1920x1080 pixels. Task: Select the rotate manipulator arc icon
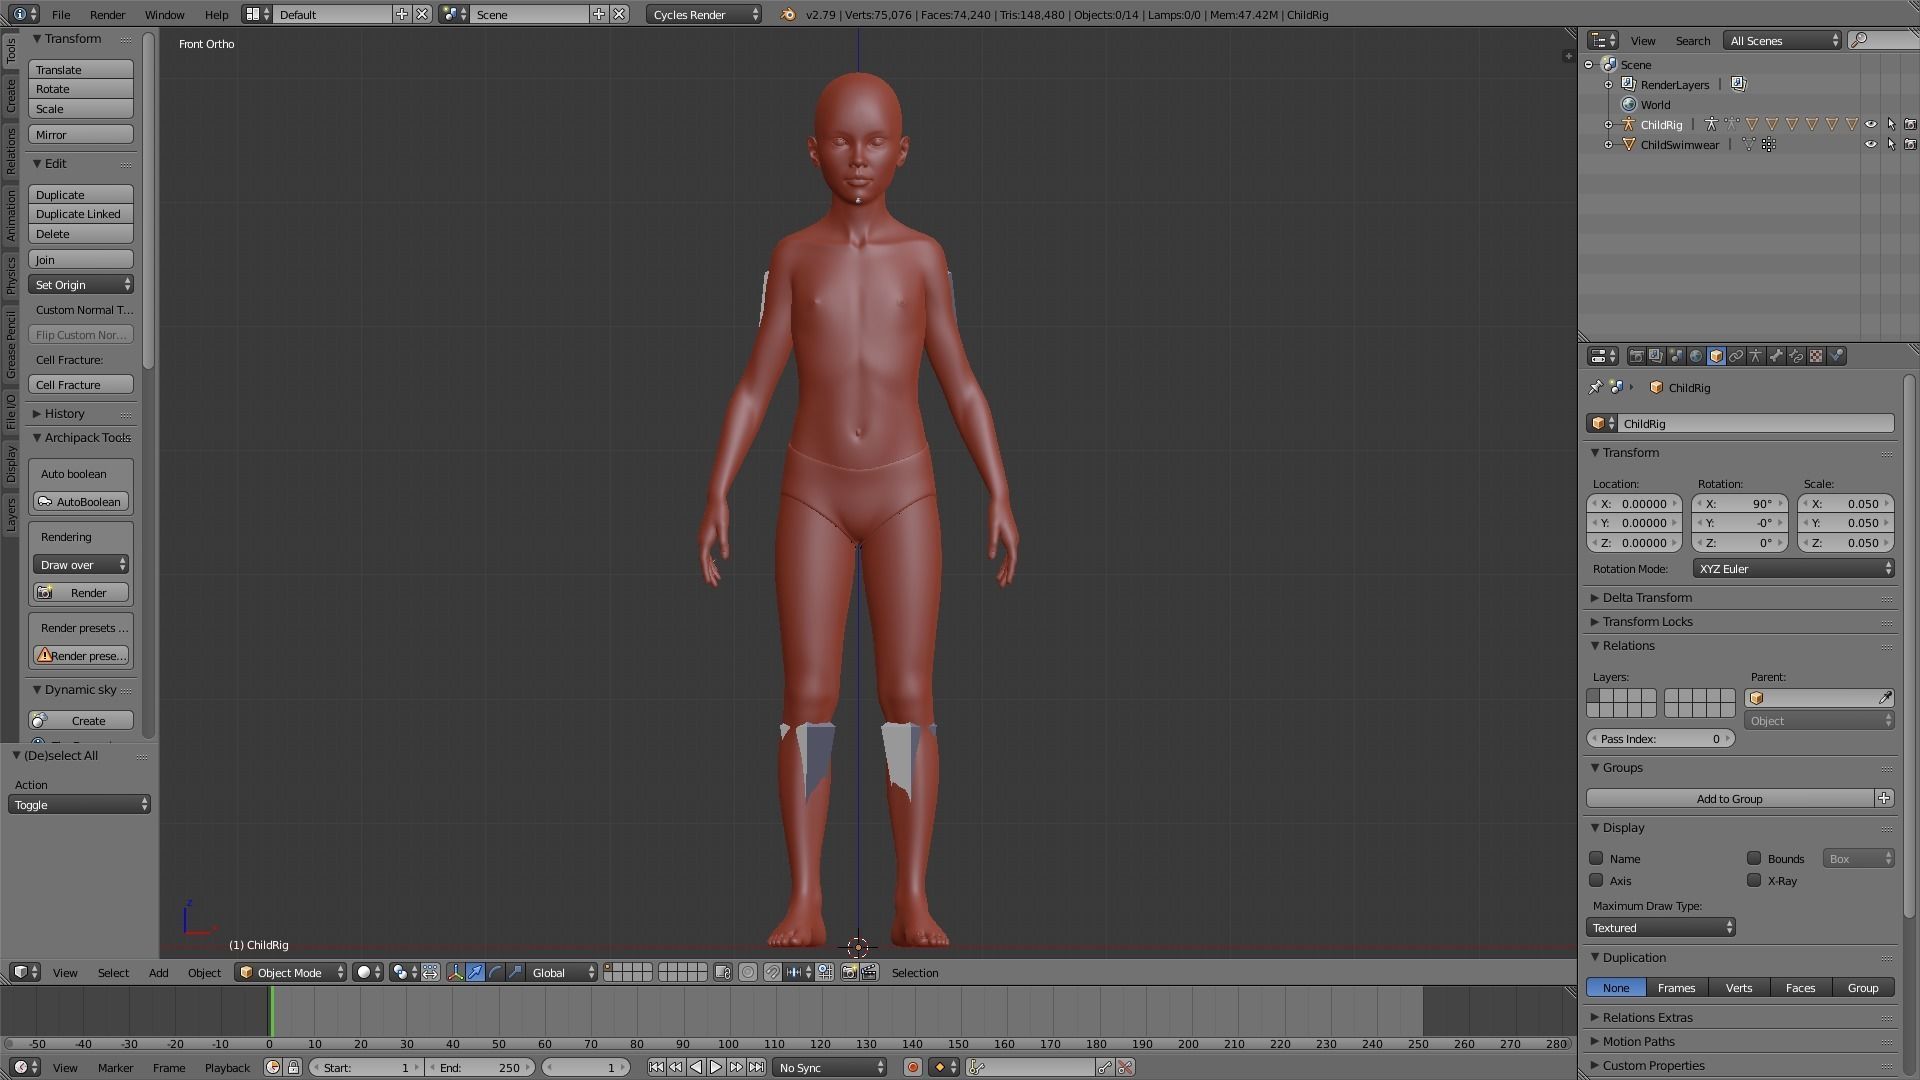[x=495, y=972]
